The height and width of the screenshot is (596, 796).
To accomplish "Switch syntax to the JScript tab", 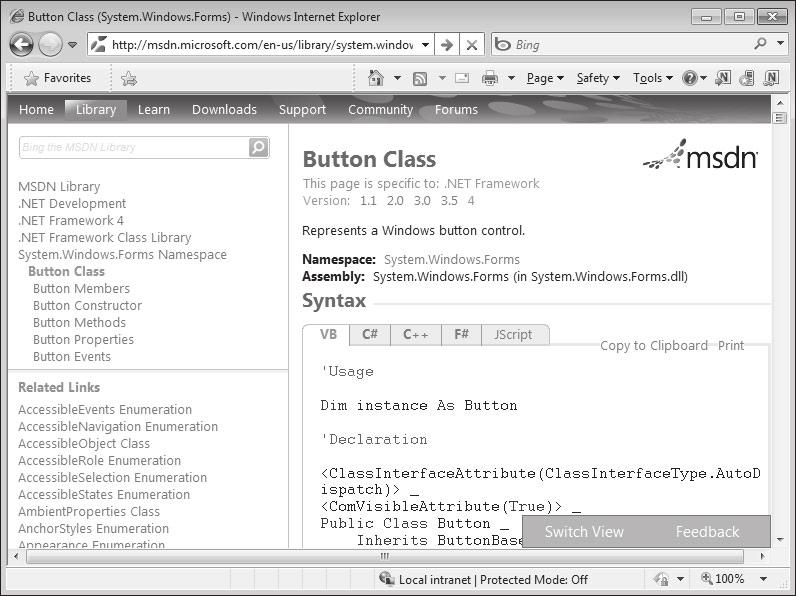I will pos(514,335).
